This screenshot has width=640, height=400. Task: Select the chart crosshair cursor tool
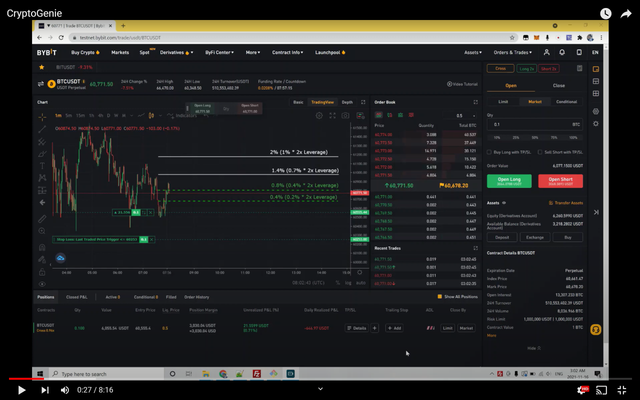pos(42,118)
